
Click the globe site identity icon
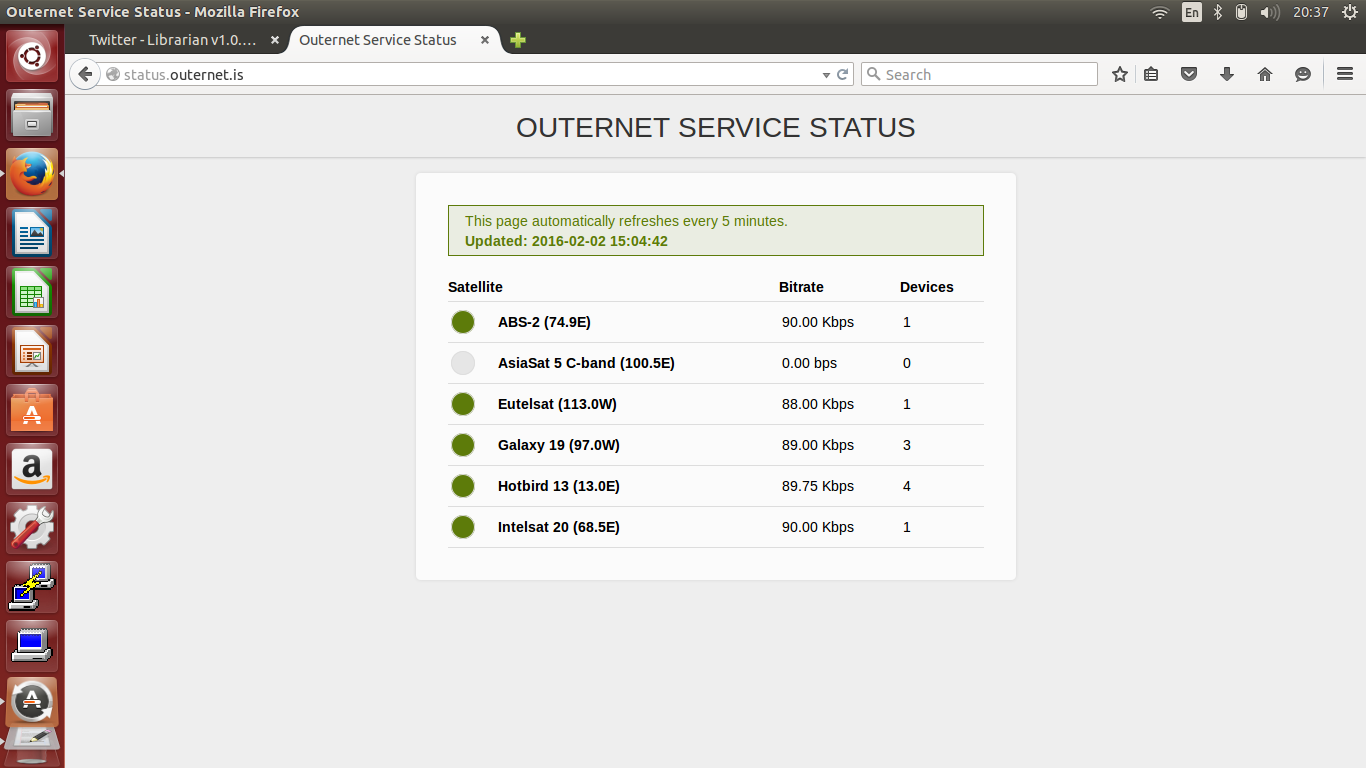(113, 74)
